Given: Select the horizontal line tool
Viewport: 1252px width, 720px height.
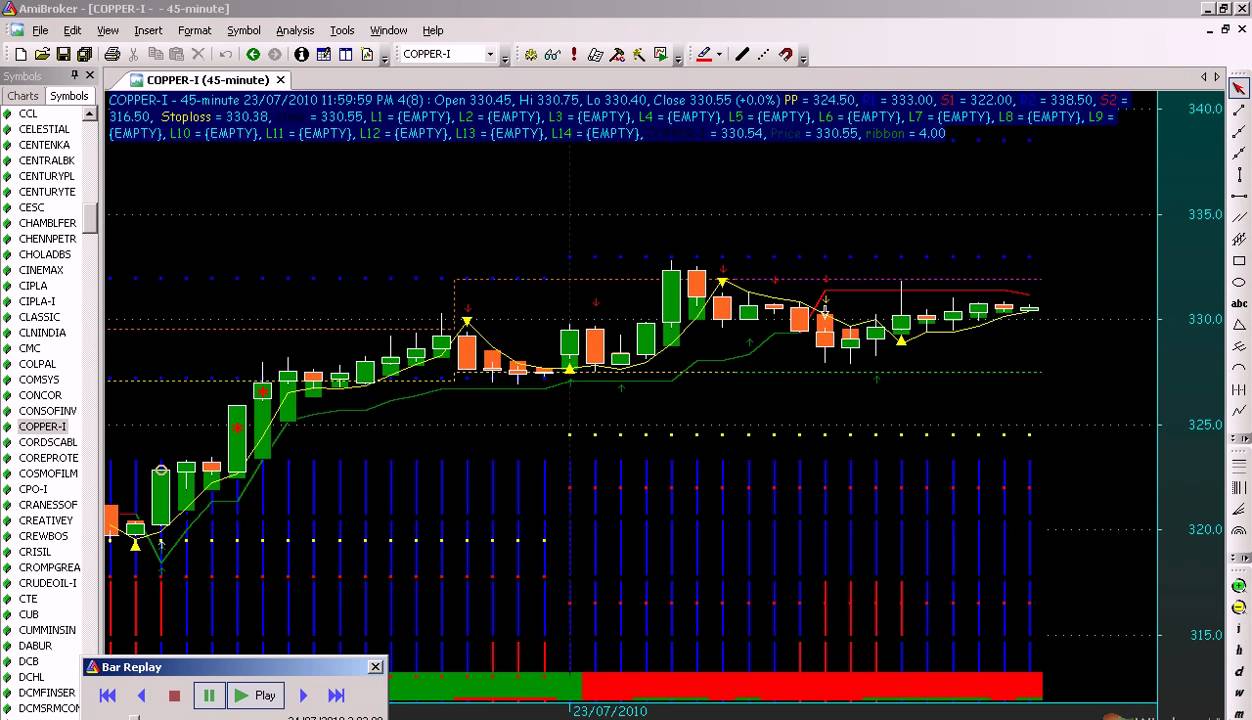Looking at the screenshot, I should [1239, 196].
